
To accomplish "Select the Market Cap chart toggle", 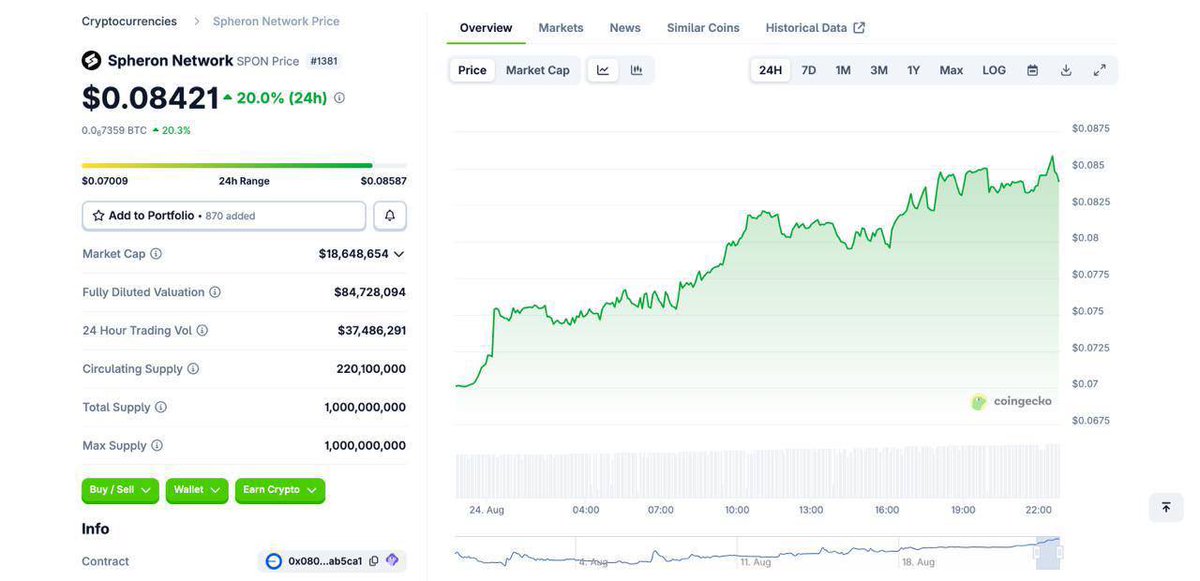I will click(538, 70).
